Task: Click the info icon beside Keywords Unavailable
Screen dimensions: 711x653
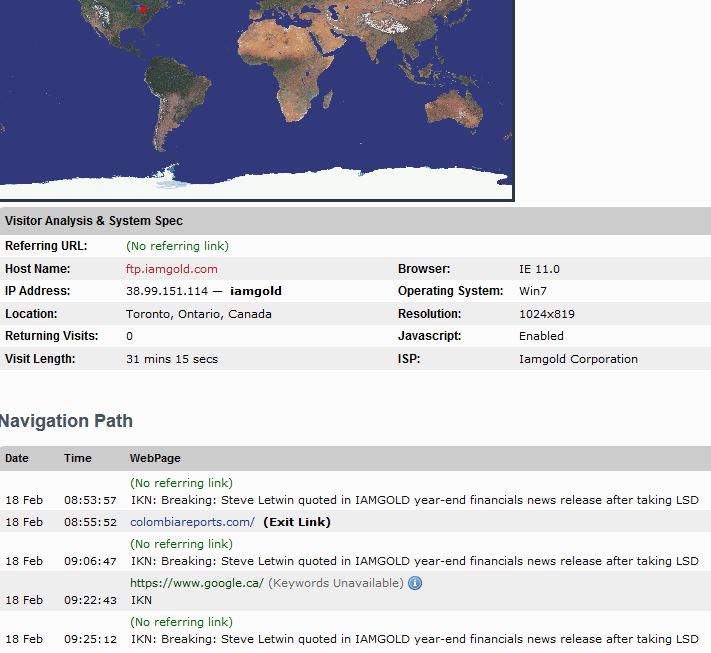Action: pos(415,583)
